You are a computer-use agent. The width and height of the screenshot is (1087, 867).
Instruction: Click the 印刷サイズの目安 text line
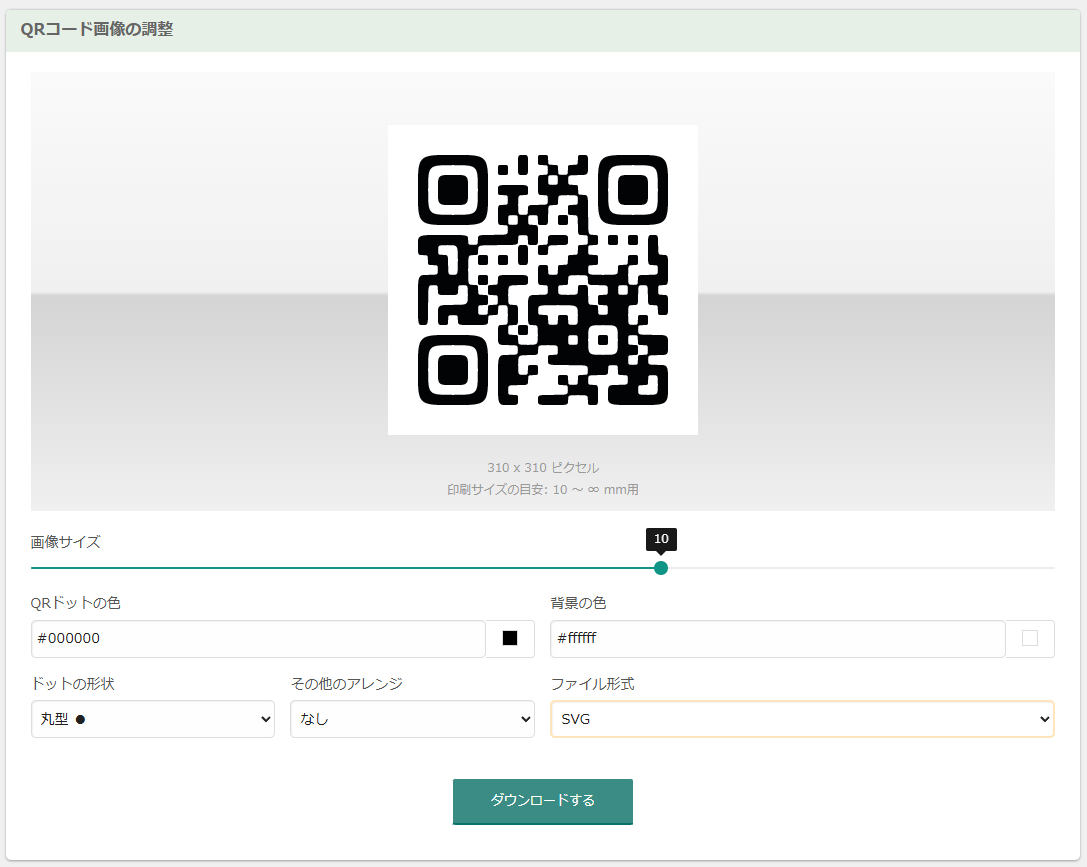[543, 489]
